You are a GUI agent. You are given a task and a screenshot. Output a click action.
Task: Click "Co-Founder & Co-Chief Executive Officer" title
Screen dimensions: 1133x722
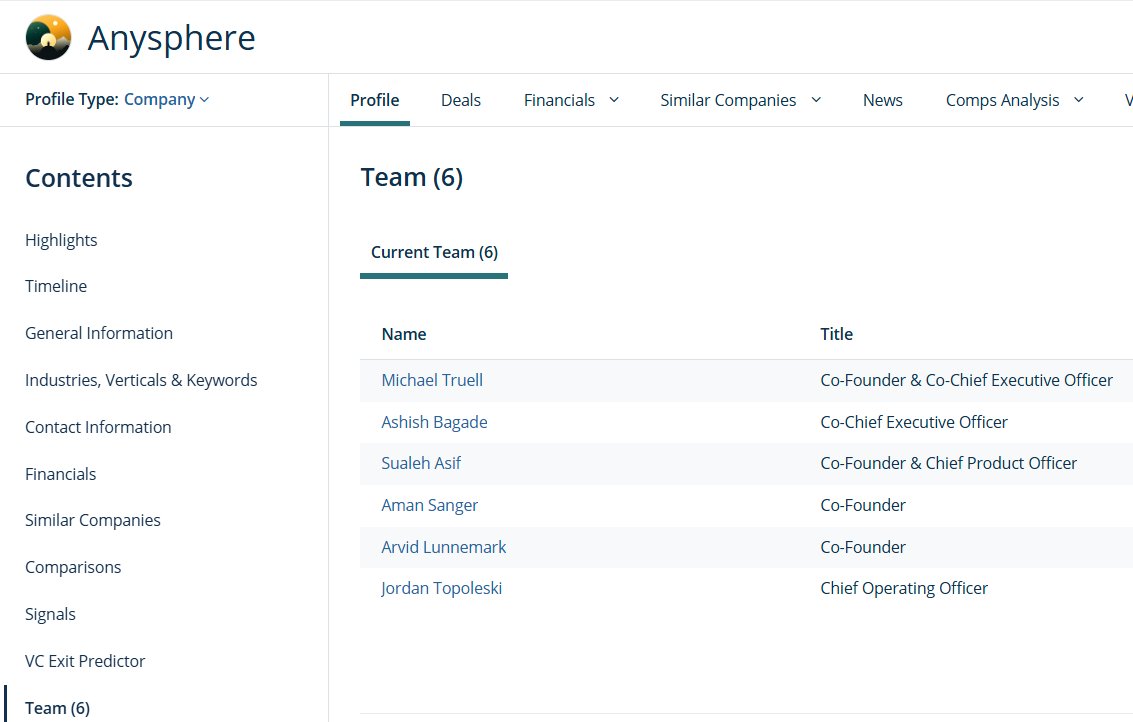coord(967,380)
